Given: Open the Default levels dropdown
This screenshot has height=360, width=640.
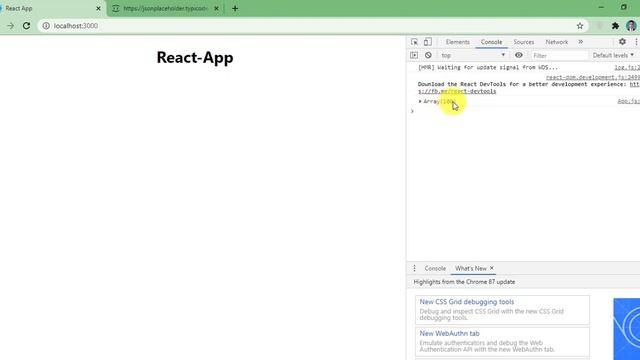Looking at the screenshot, I should (613, 55).
